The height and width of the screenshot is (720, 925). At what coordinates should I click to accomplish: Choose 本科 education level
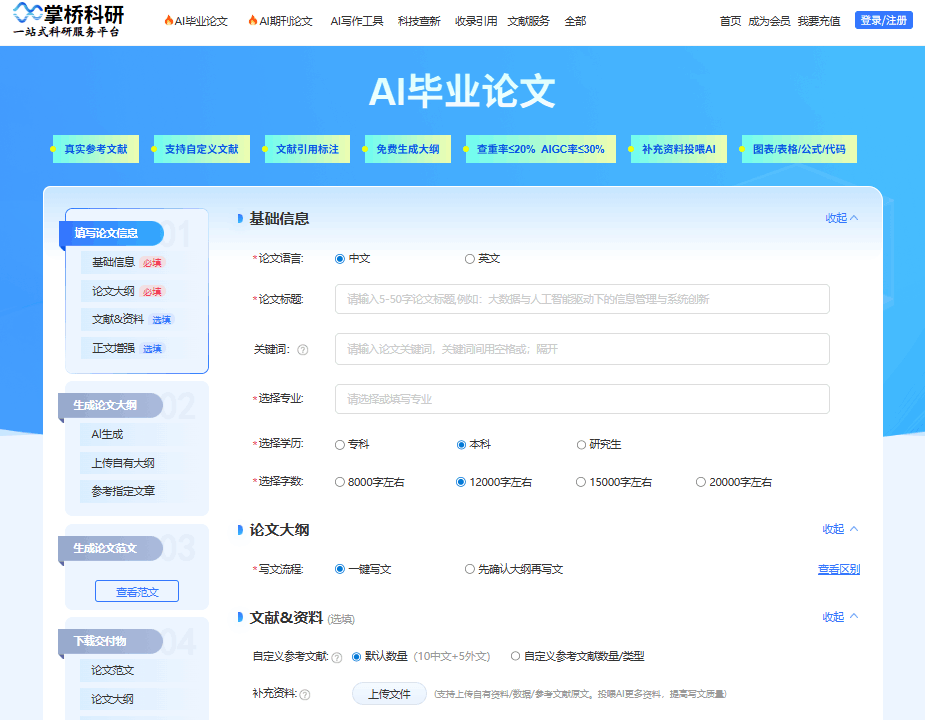tap(461, 445)
